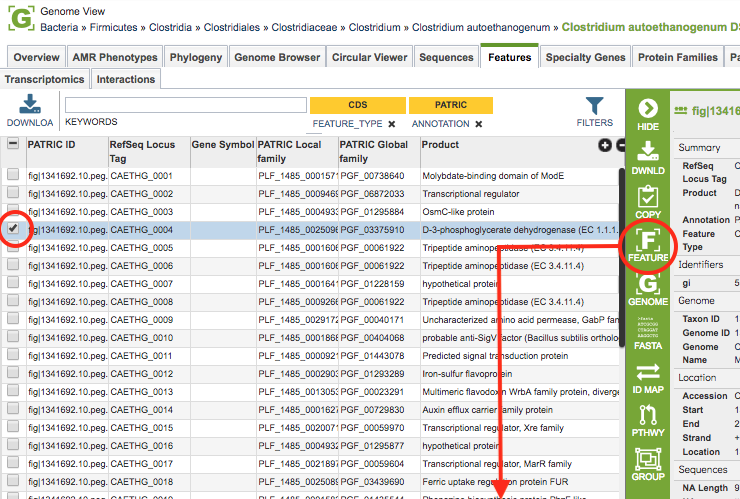740x499 pixels.
Task: Focus the Keywords search field
Action: pyautogui.click(x=186, y=105)
